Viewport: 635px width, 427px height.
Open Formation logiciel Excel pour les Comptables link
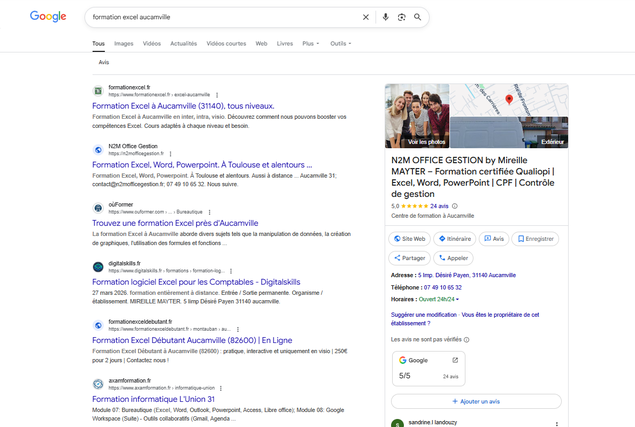coord(196,282)
